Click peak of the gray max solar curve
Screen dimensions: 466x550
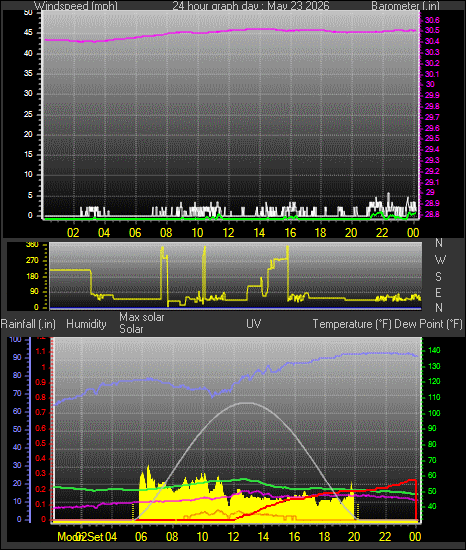click(248, 403)
